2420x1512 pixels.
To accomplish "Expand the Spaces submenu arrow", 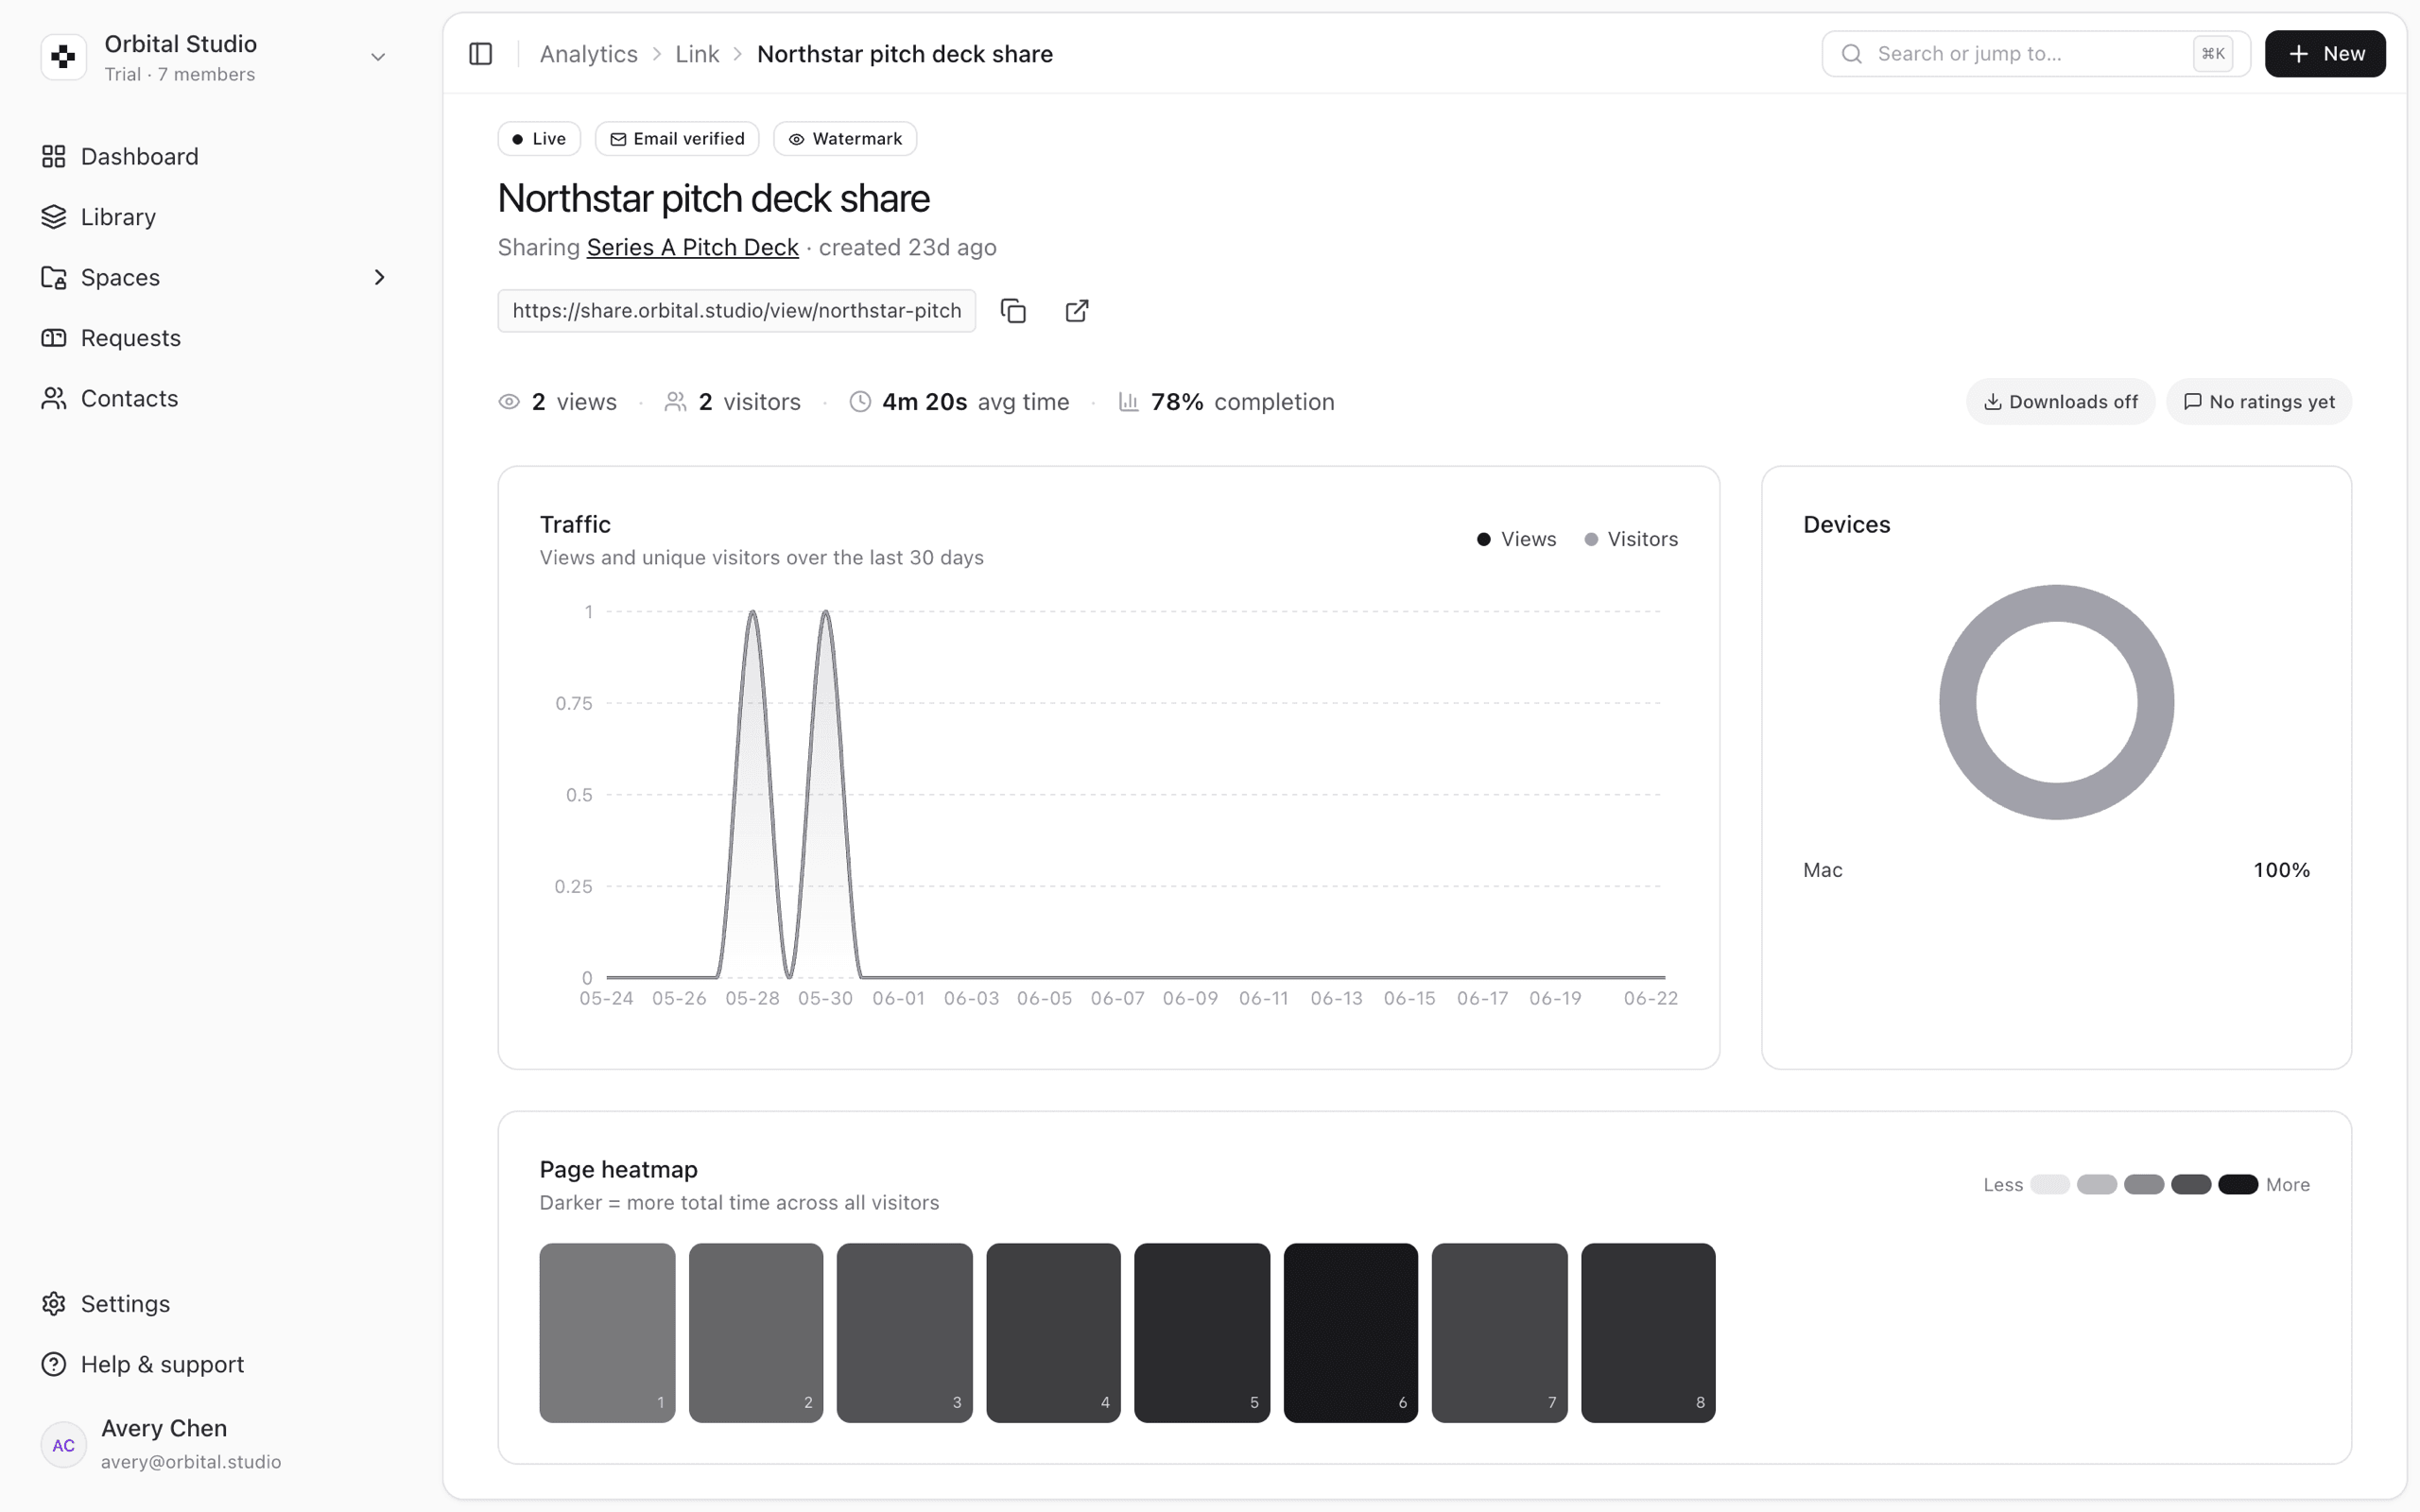I will click(379, 277).
